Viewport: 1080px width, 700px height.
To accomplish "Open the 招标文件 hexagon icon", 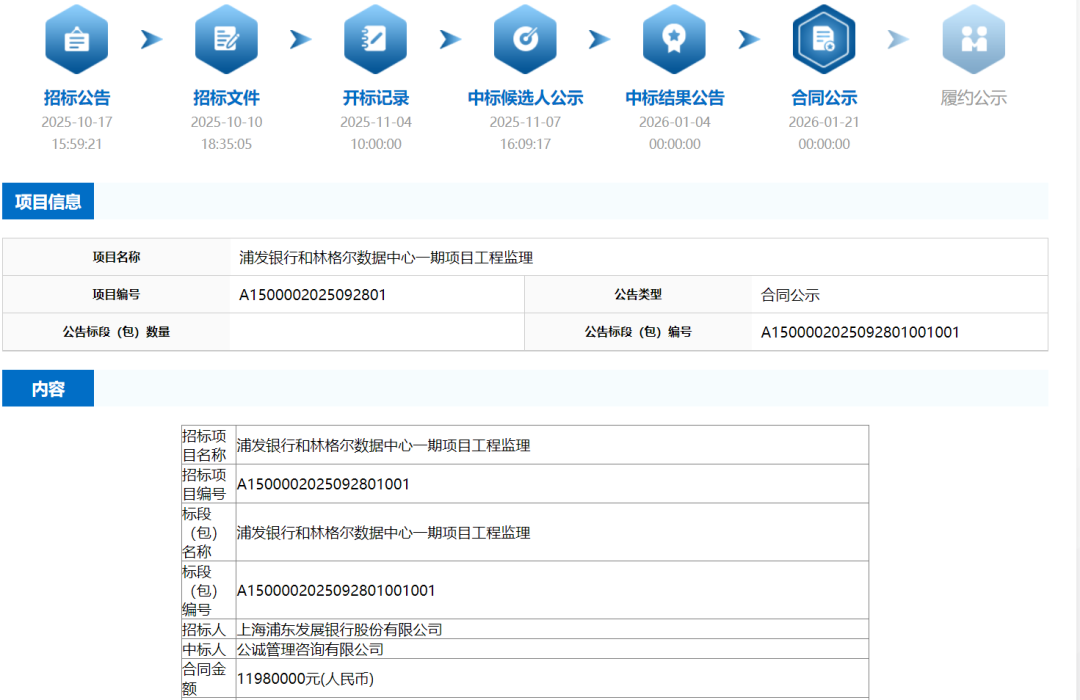I will (226, 39).
